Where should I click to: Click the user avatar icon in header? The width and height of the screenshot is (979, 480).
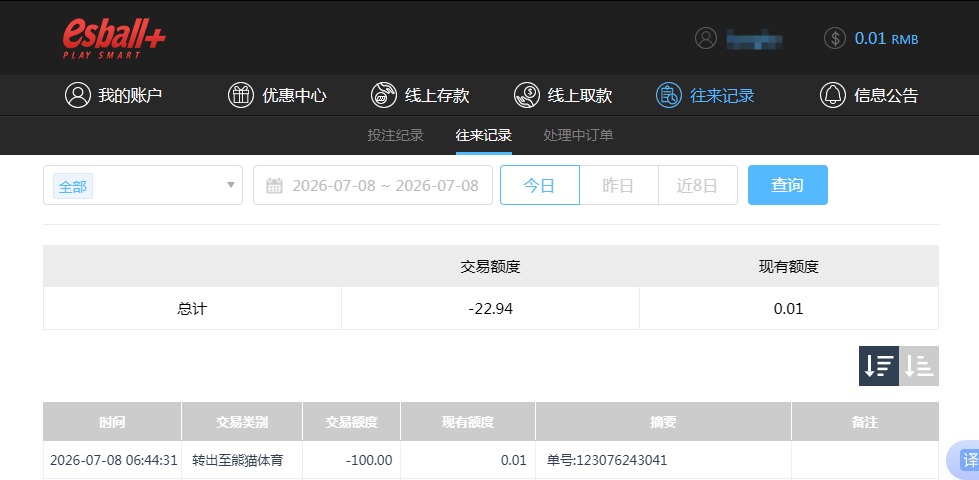point(706,38)
